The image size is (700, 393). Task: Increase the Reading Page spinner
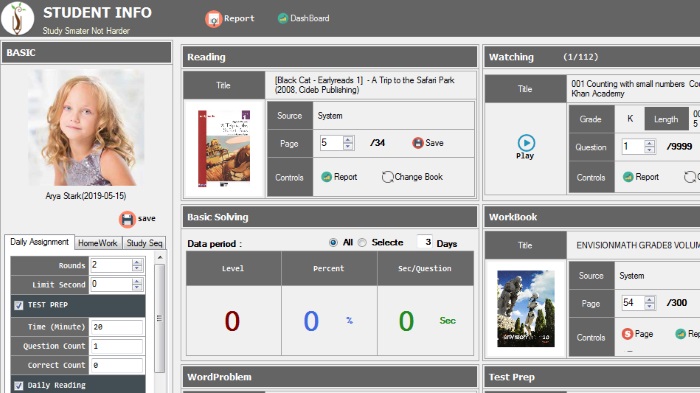coord(348,140)
